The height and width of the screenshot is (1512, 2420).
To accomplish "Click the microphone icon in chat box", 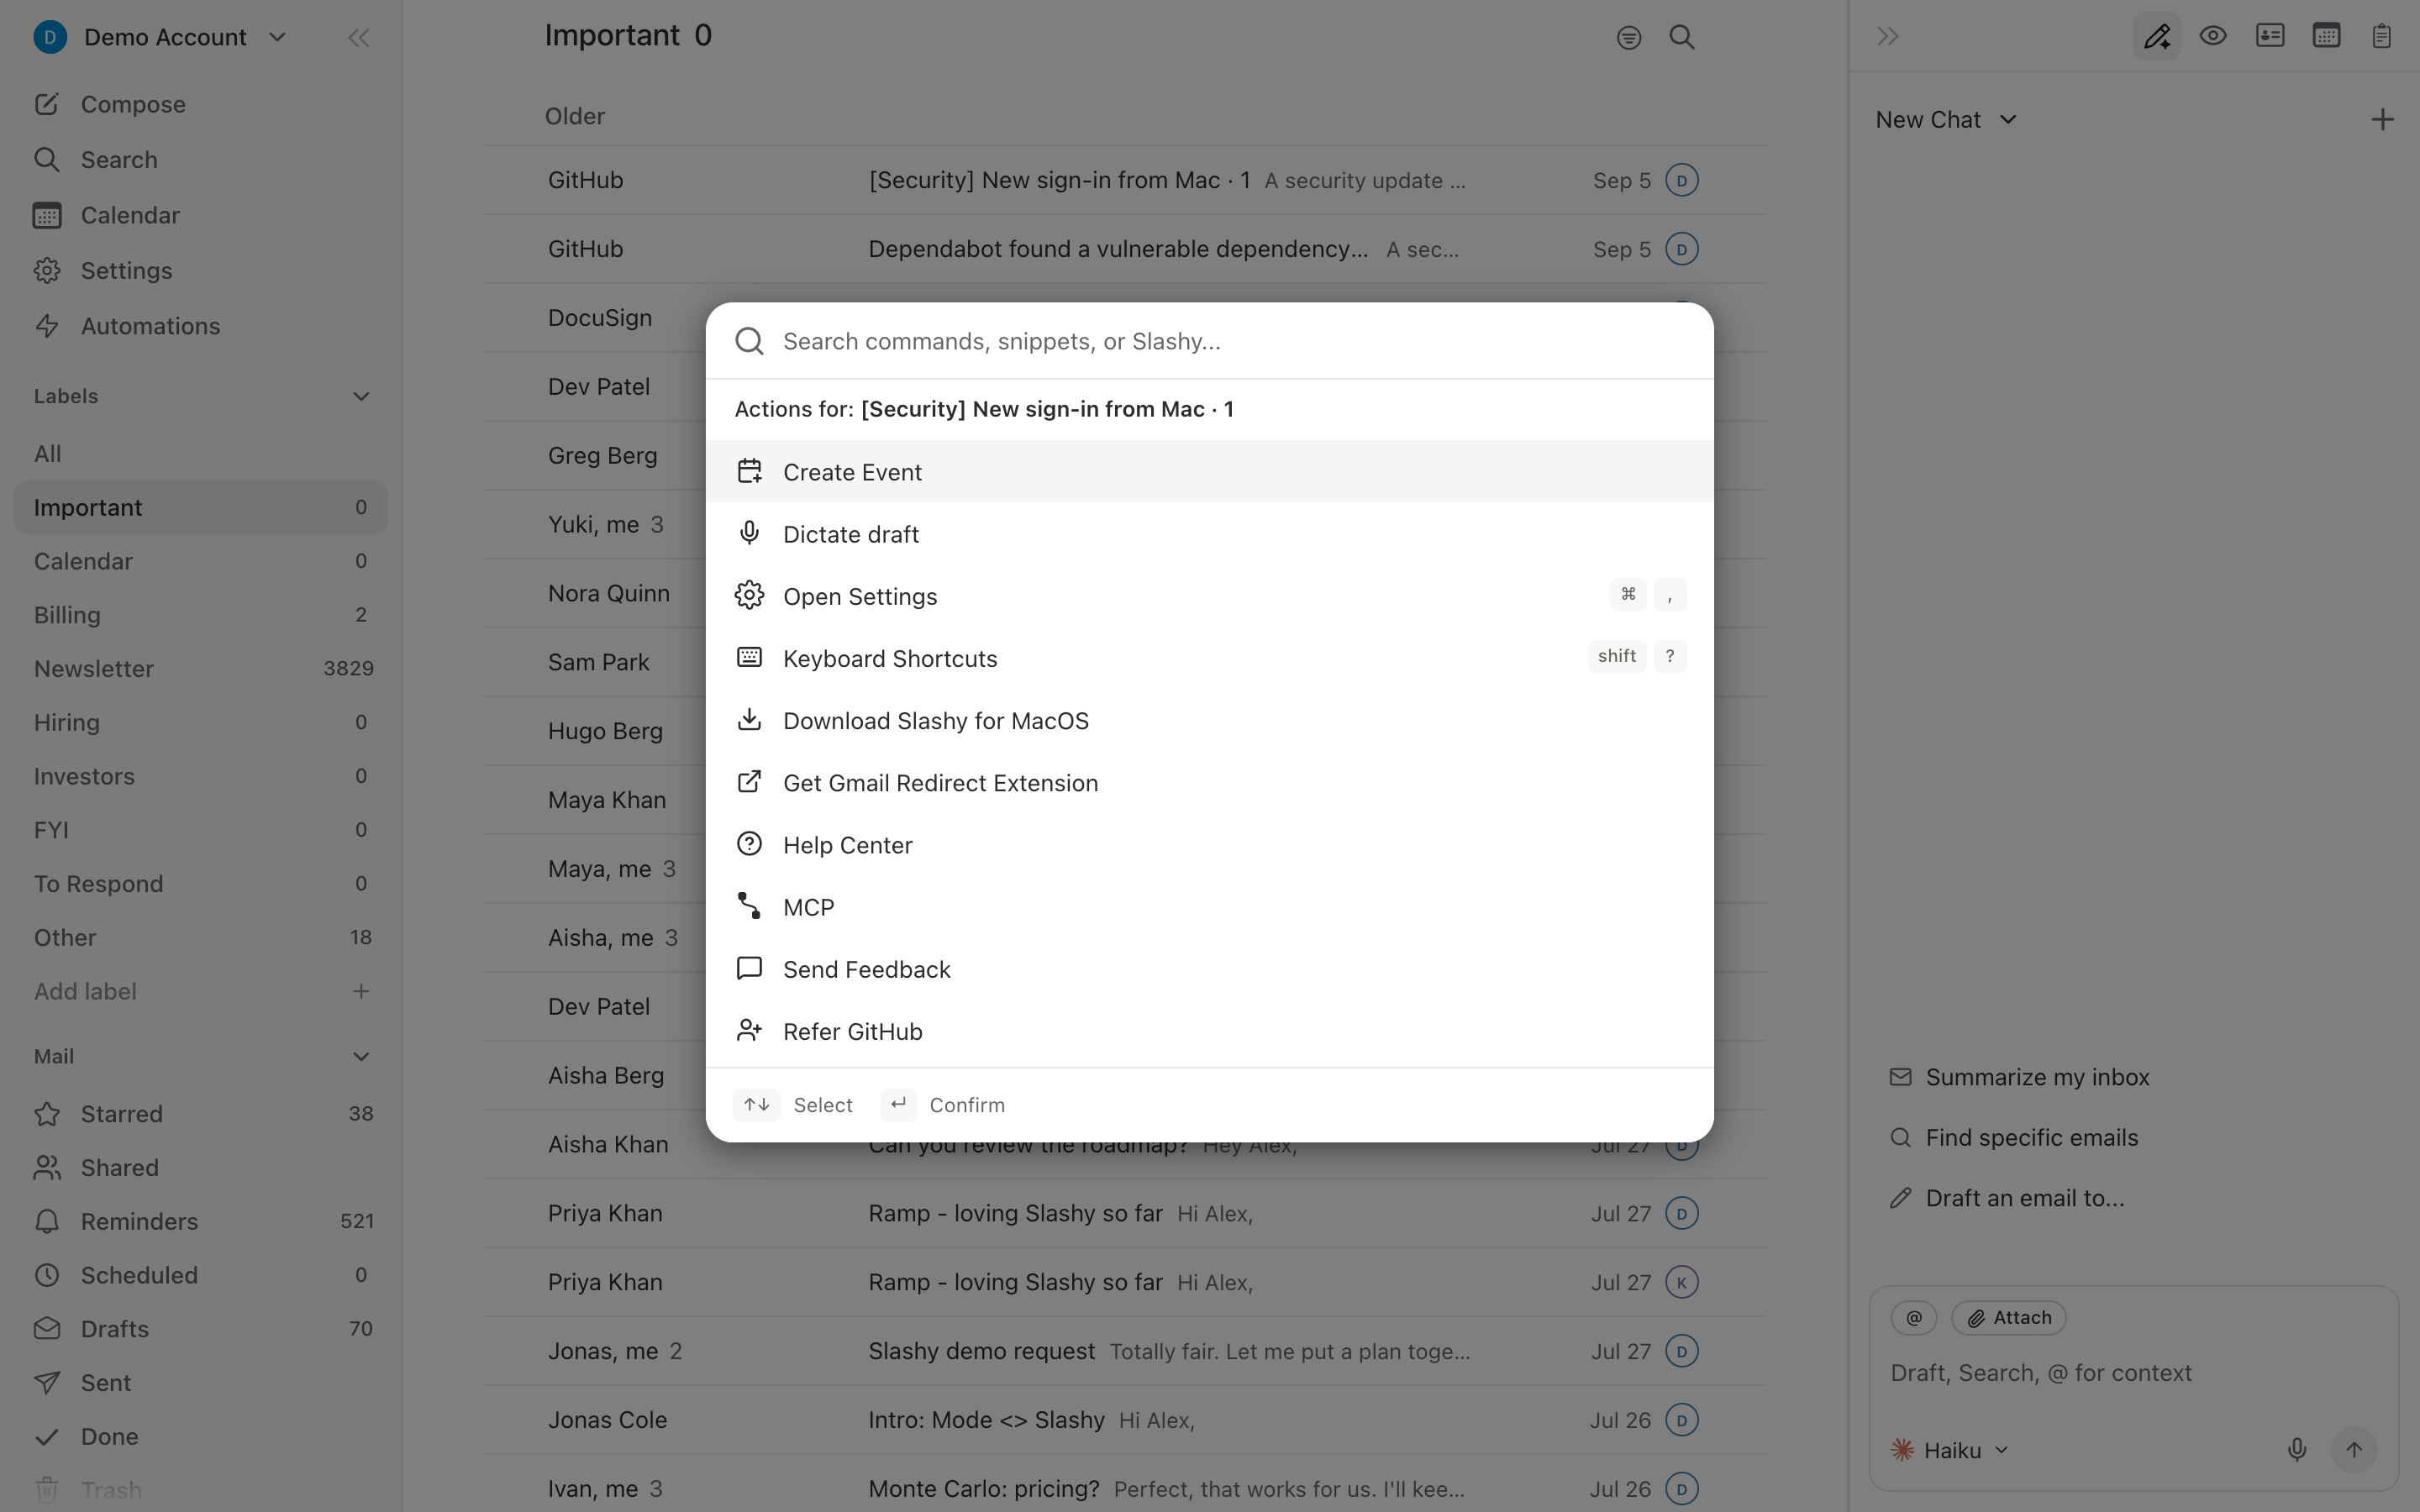I will [2297, 1450].
